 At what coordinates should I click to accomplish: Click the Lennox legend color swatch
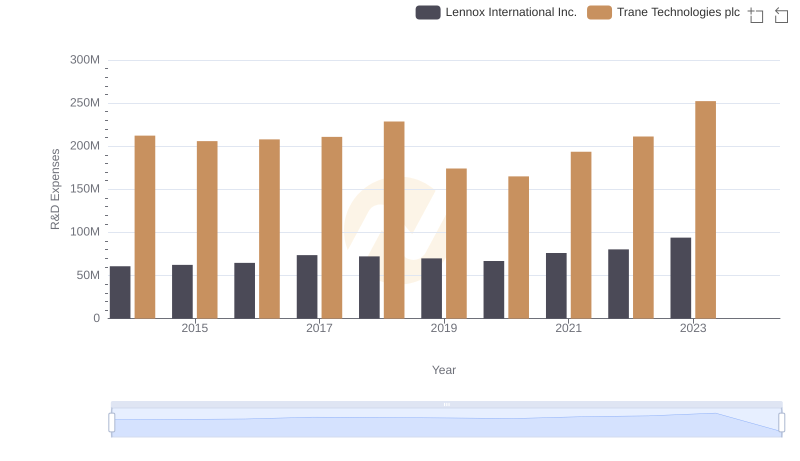pos(428,12)
